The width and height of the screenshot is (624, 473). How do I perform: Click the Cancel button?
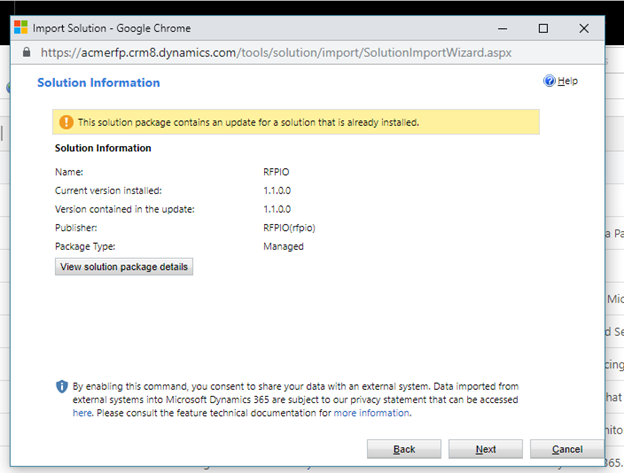coord(567,449)
